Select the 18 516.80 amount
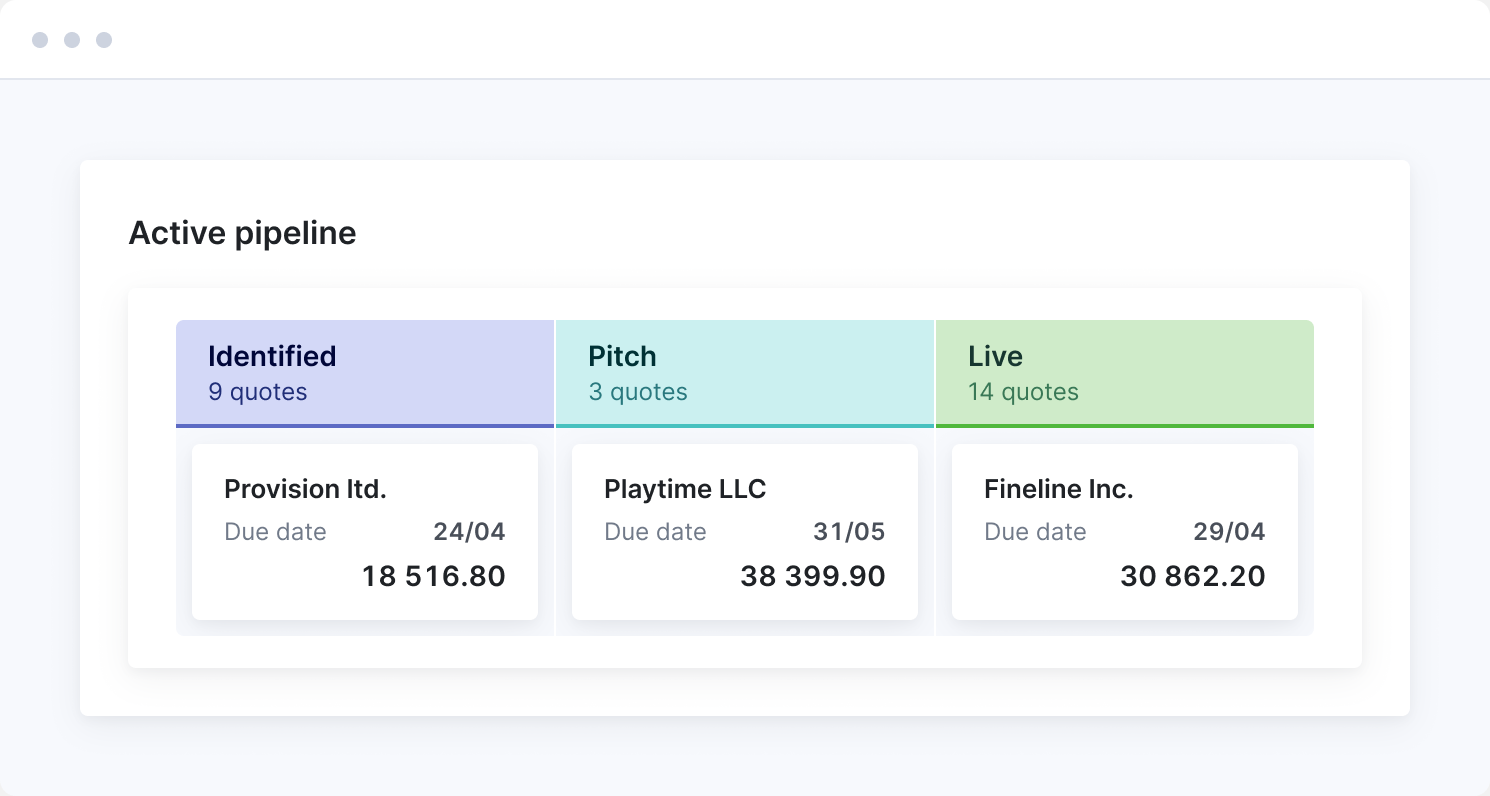Viewport: 1490px width, 796px height. tap(433, 576)
